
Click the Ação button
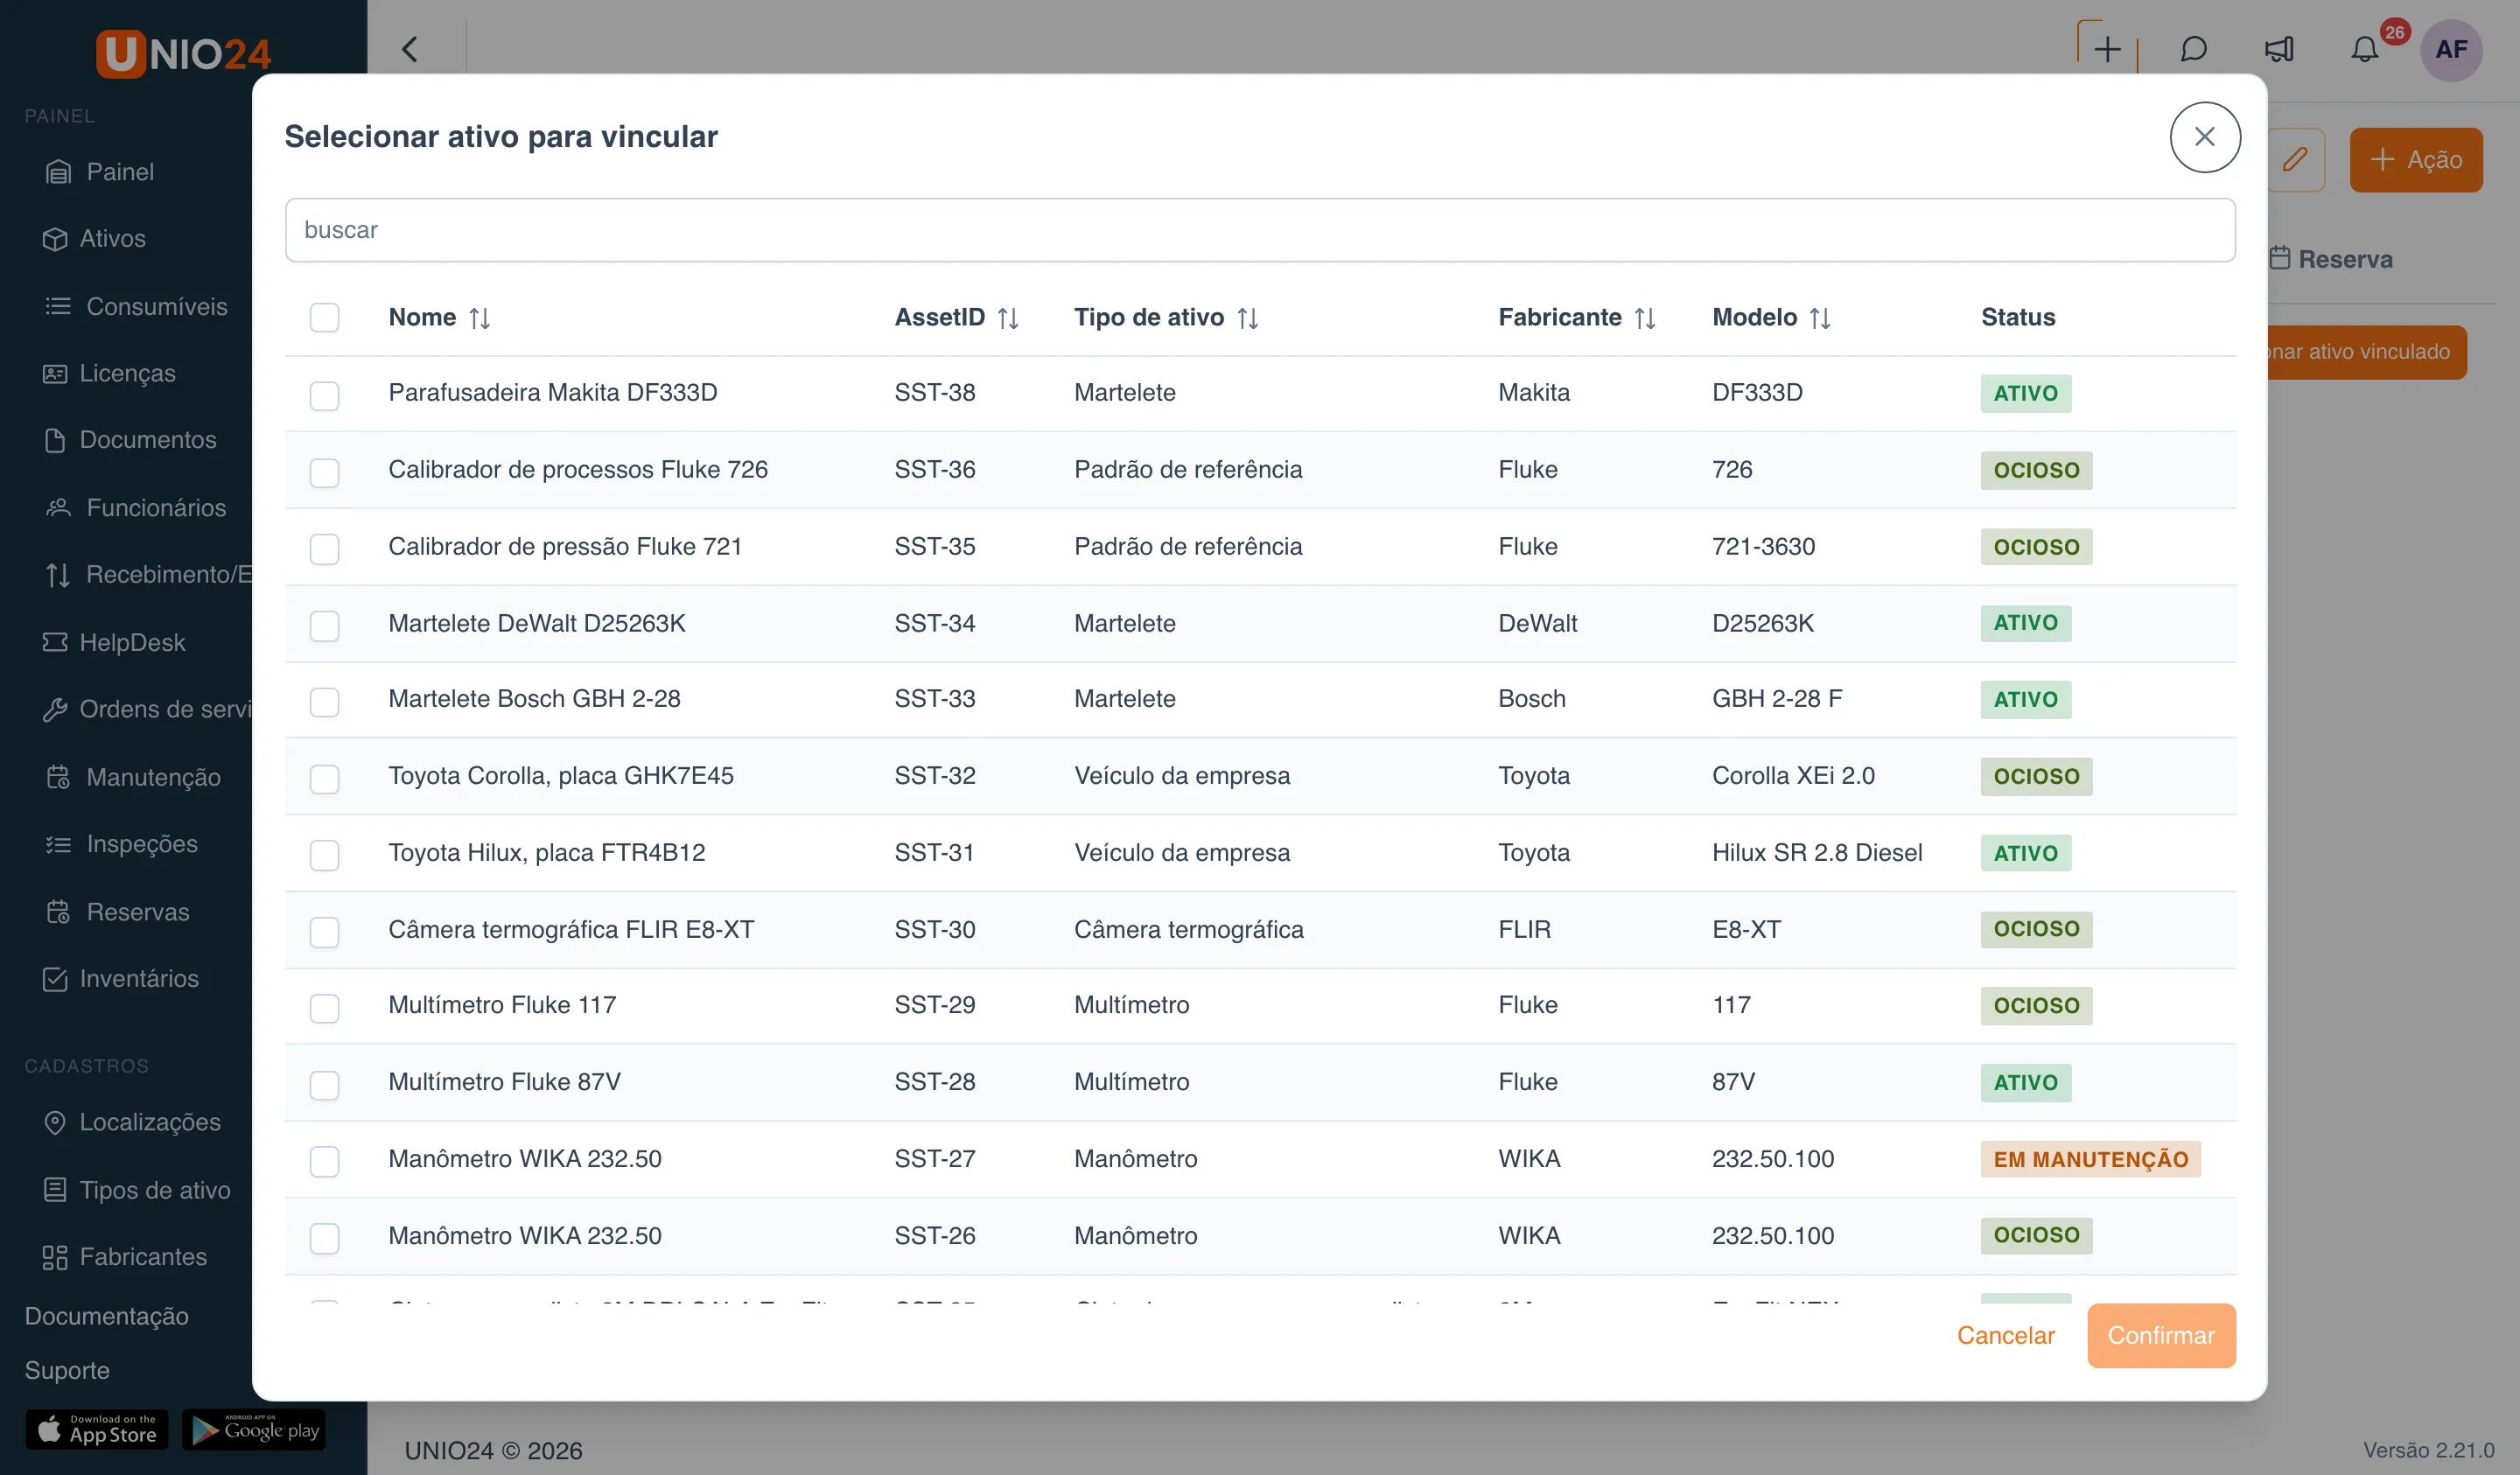pyautogui.click(x=2416, y=159)
